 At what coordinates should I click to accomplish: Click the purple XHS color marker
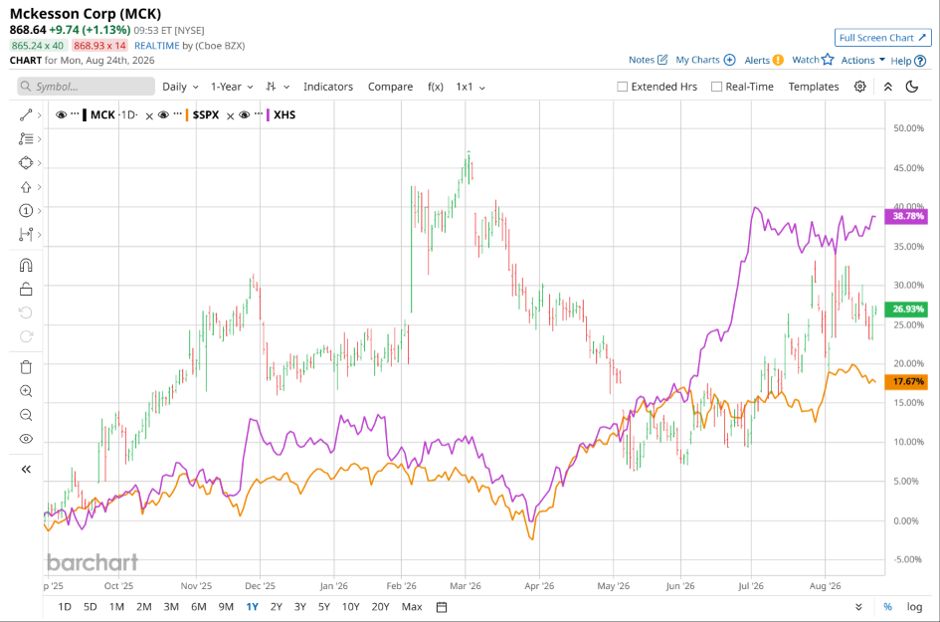coord(267,115)
